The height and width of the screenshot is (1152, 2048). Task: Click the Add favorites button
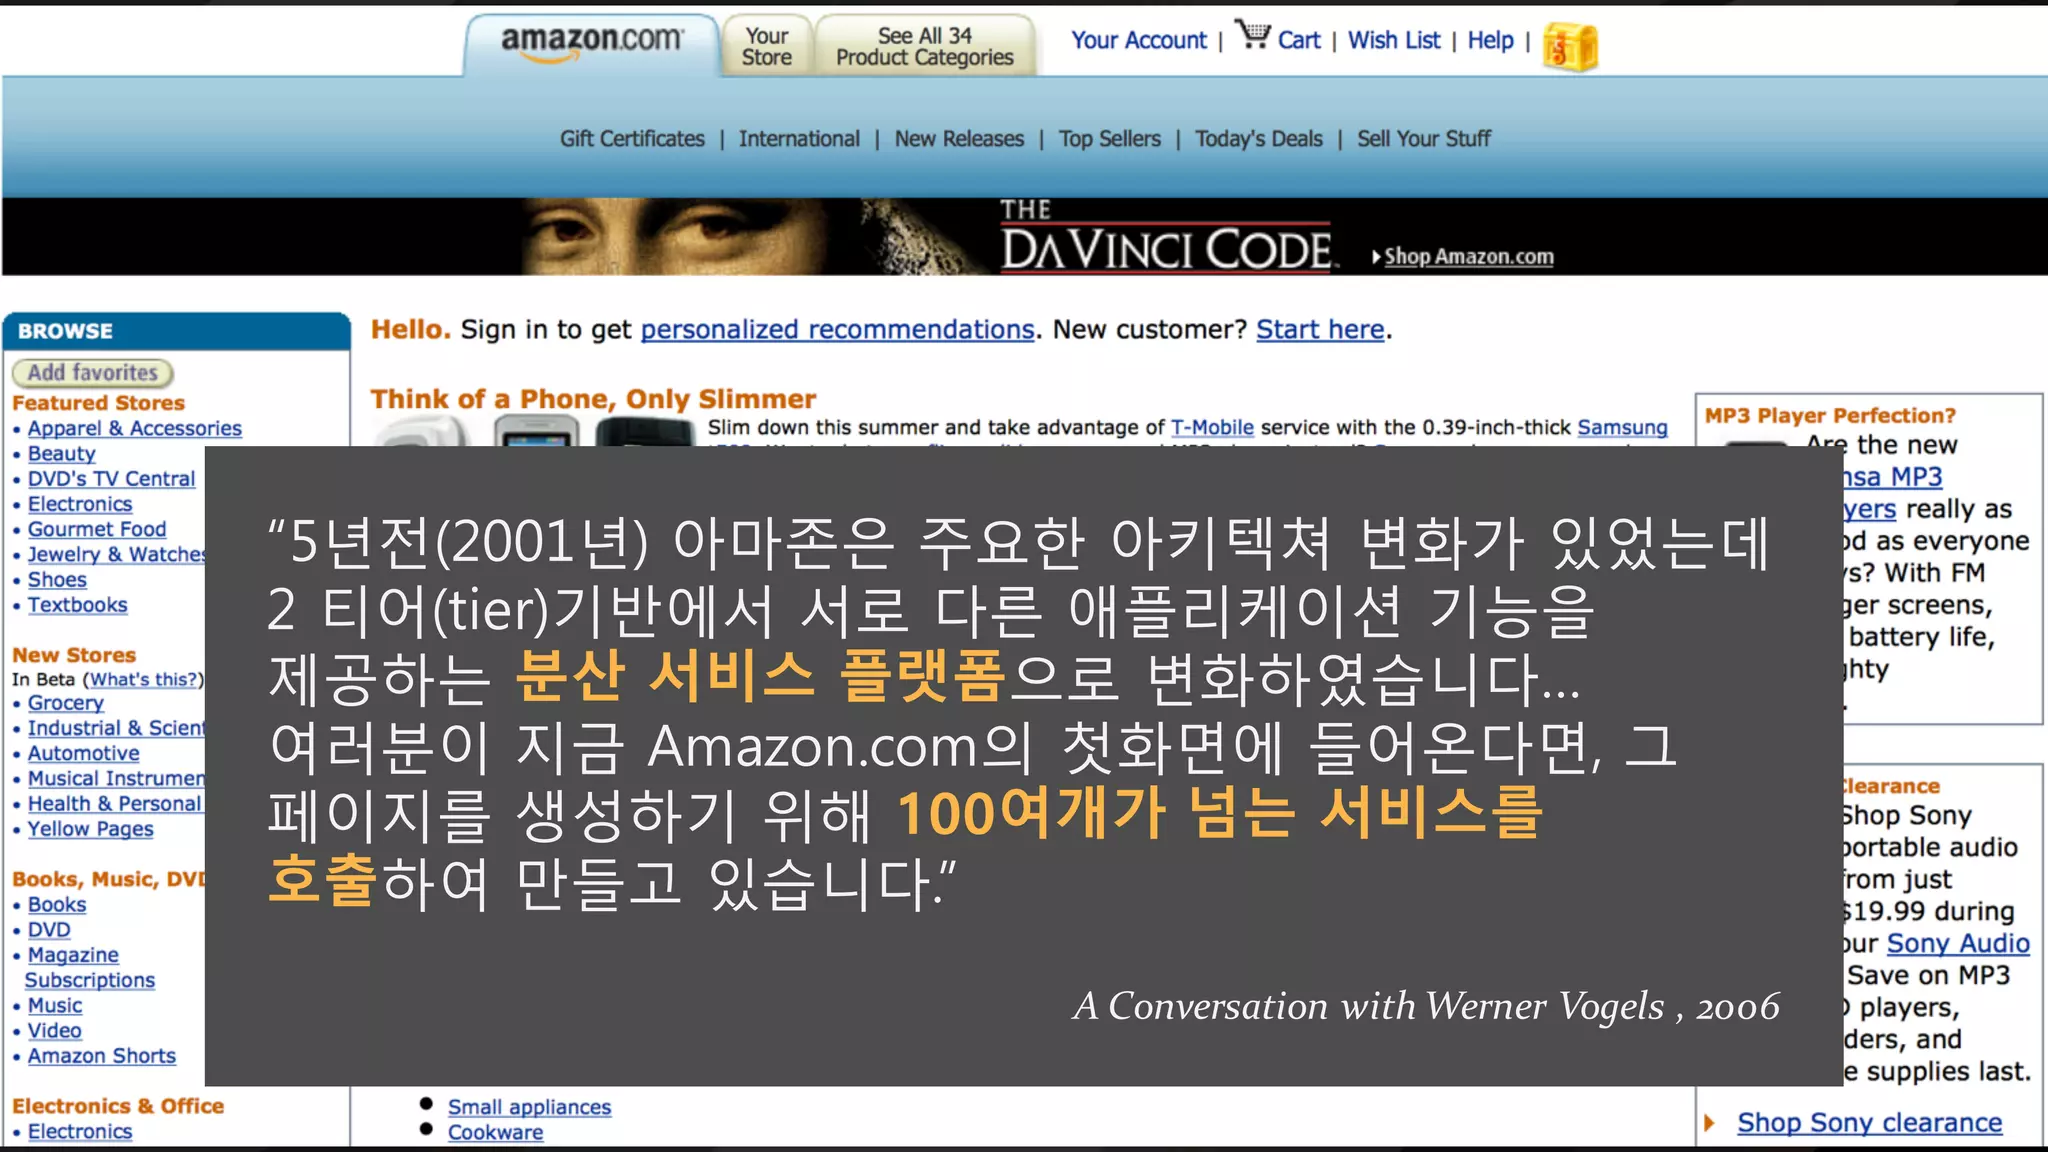93,373
